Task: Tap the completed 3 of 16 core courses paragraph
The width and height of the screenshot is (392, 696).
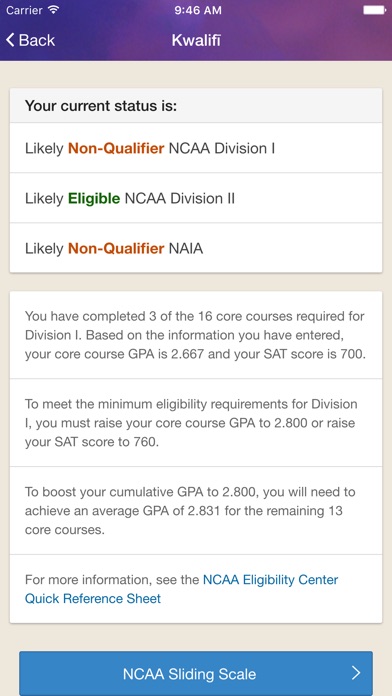Action: tap(196, 335)
